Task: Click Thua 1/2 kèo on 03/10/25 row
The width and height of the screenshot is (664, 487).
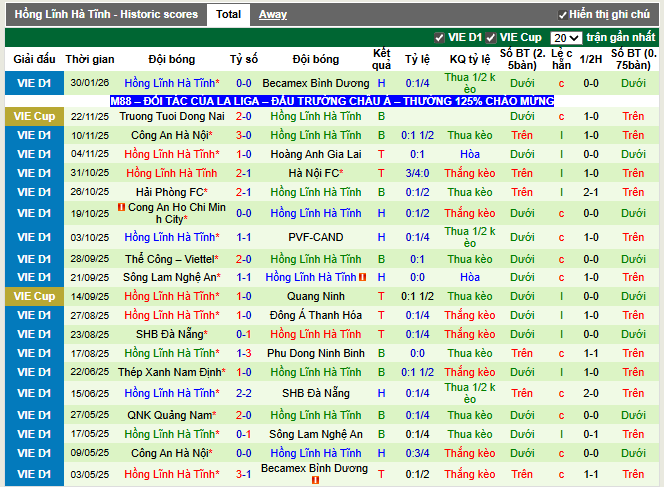Action: tap(470, 237)
